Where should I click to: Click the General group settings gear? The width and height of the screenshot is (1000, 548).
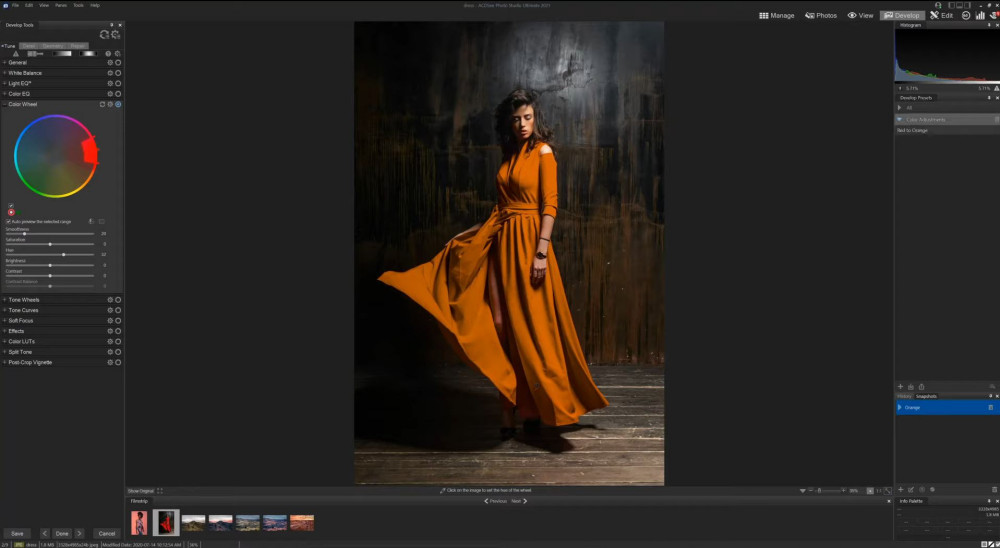(110, 63)
